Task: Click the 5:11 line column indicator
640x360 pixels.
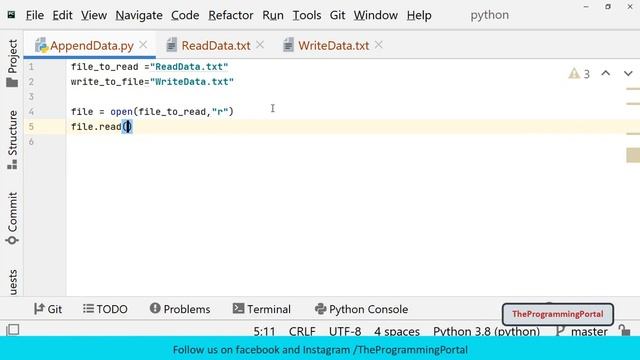Action: click(x=264, y=331)
